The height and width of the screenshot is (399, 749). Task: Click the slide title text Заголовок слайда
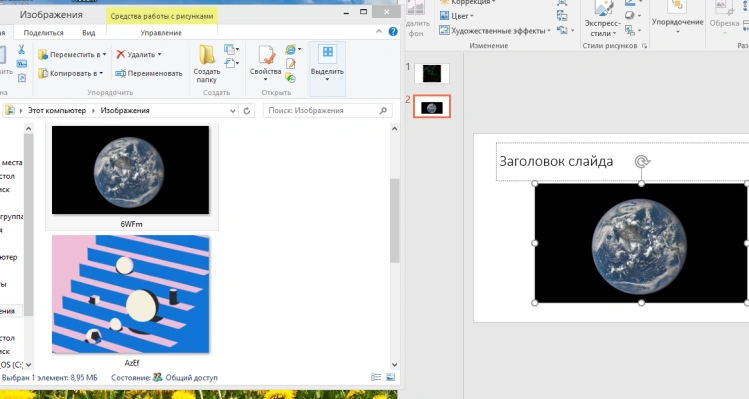pyautogui.click(x=556, y=162)
